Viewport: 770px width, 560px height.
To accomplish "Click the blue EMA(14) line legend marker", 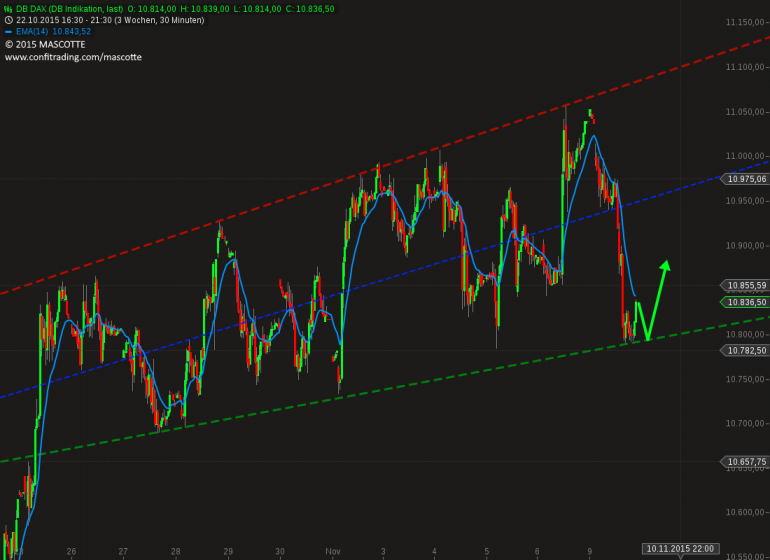I will tap(8, 32).
